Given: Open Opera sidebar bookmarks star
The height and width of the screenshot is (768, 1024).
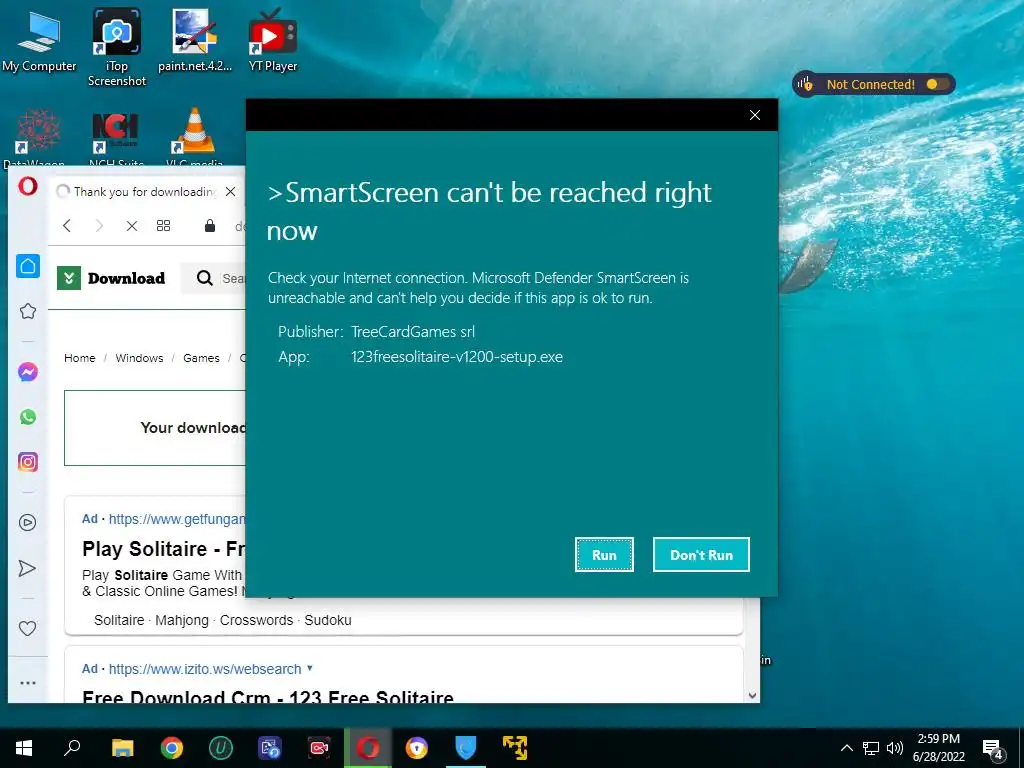Looking at the screenshot, I should click(28, 312).
